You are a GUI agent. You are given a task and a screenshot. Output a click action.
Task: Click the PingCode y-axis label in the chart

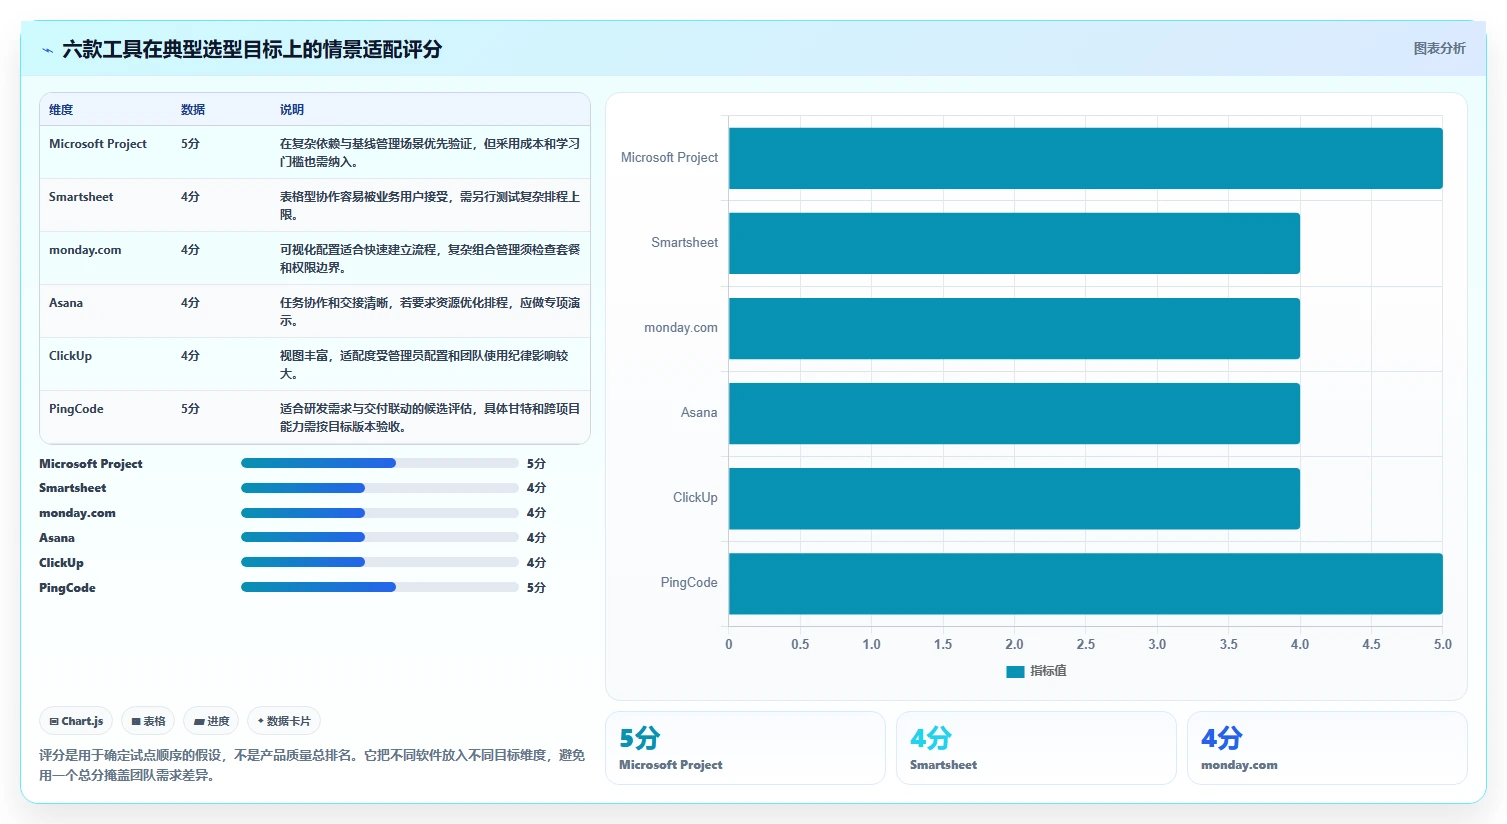coord(689,583)
